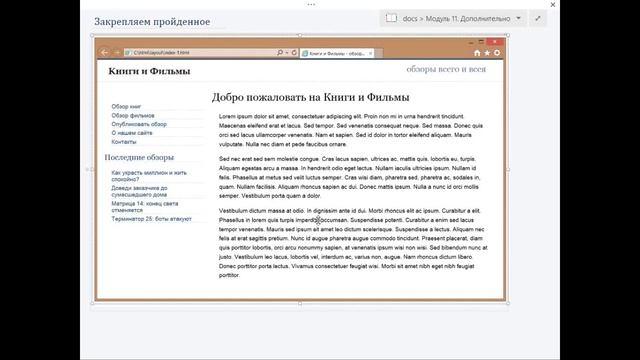
Task: Click the bottom-center resize handle of the image
Action: click(x=300, y=303)
